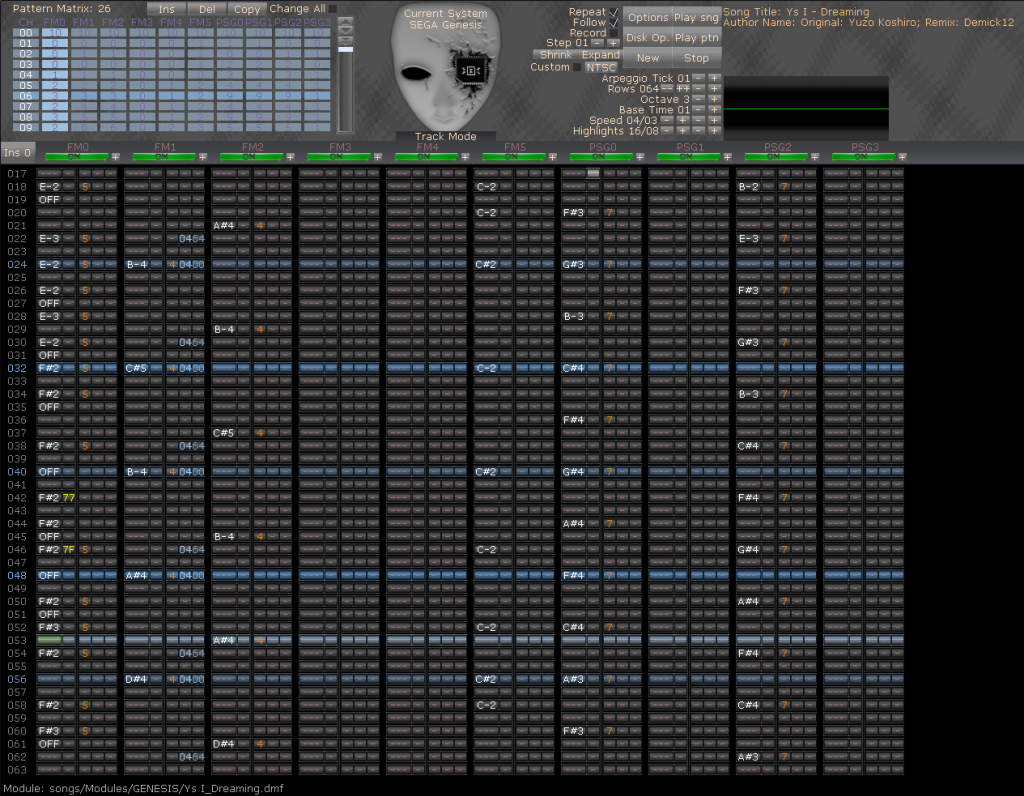Open Disk Op. file operations
This screenshot has height=796, width=1024.
pos(648,38)
